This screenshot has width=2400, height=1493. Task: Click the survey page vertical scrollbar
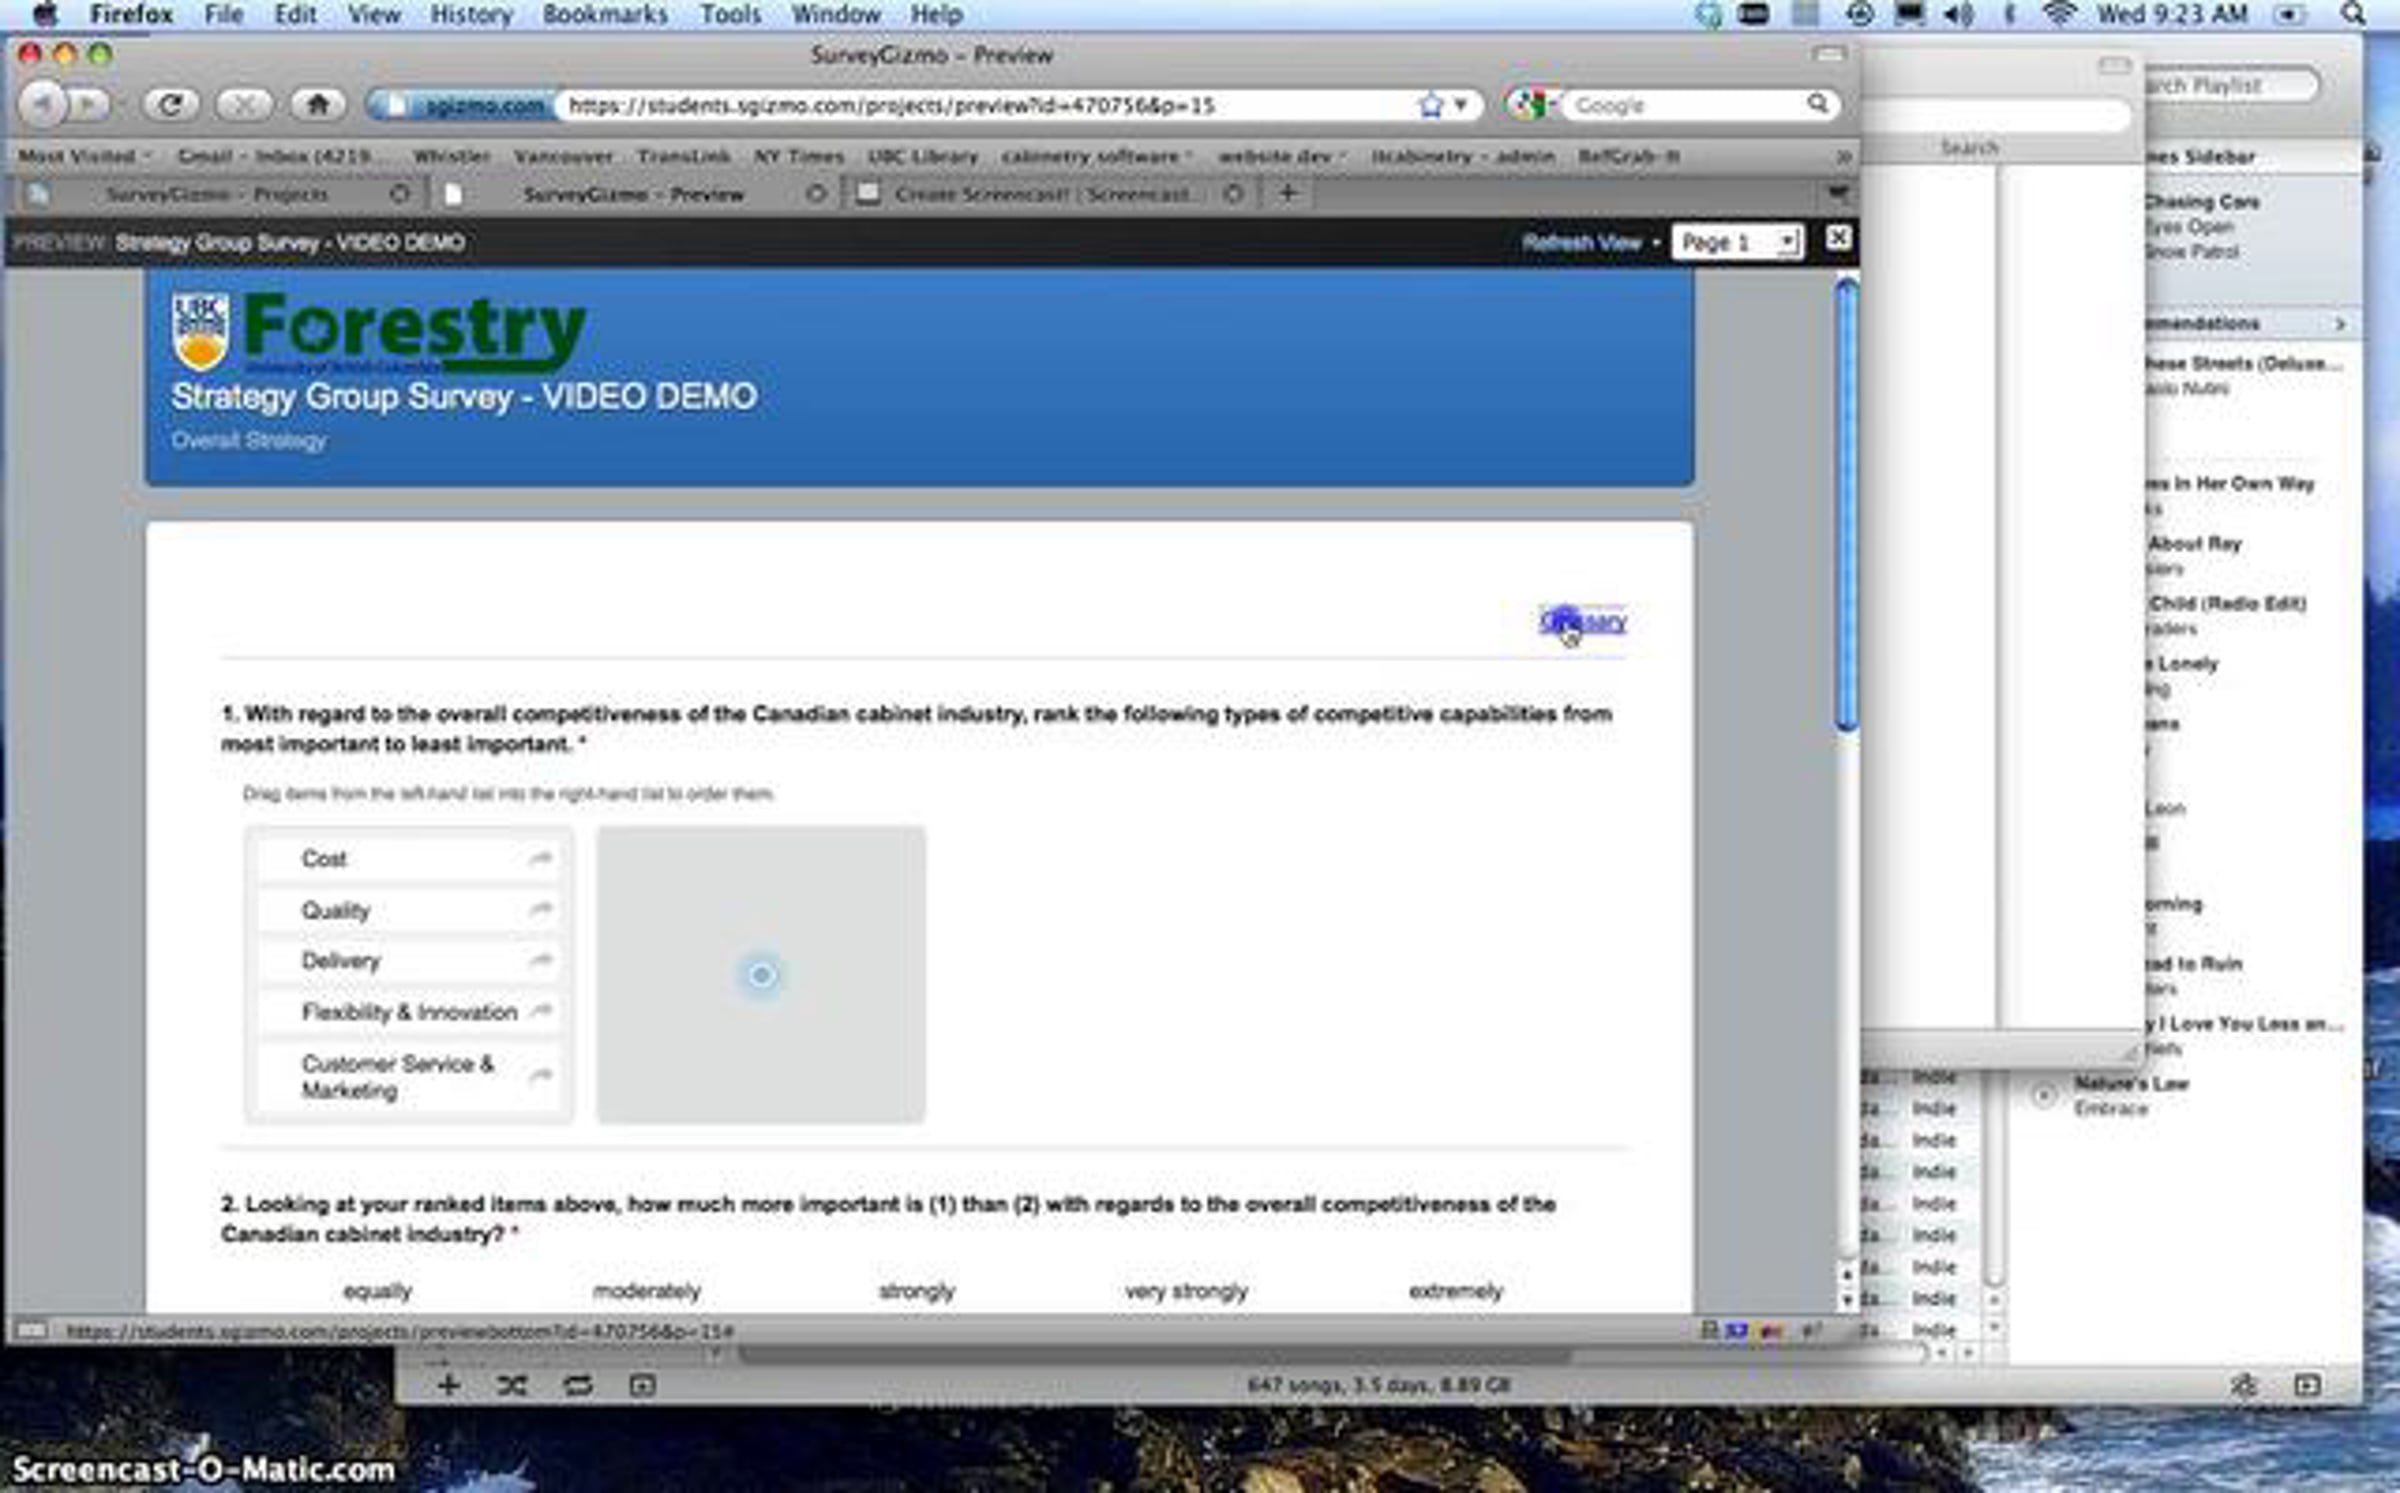pos(1847,505)
